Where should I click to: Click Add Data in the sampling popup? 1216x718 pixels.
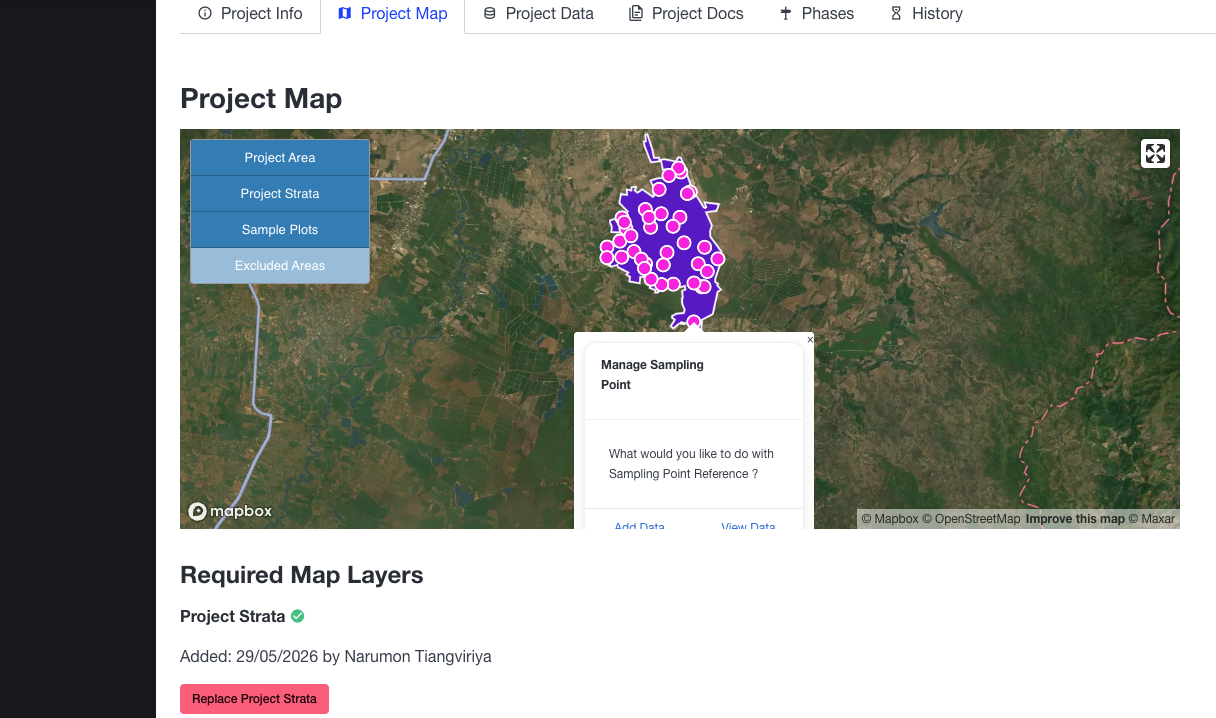coord(639,526)
